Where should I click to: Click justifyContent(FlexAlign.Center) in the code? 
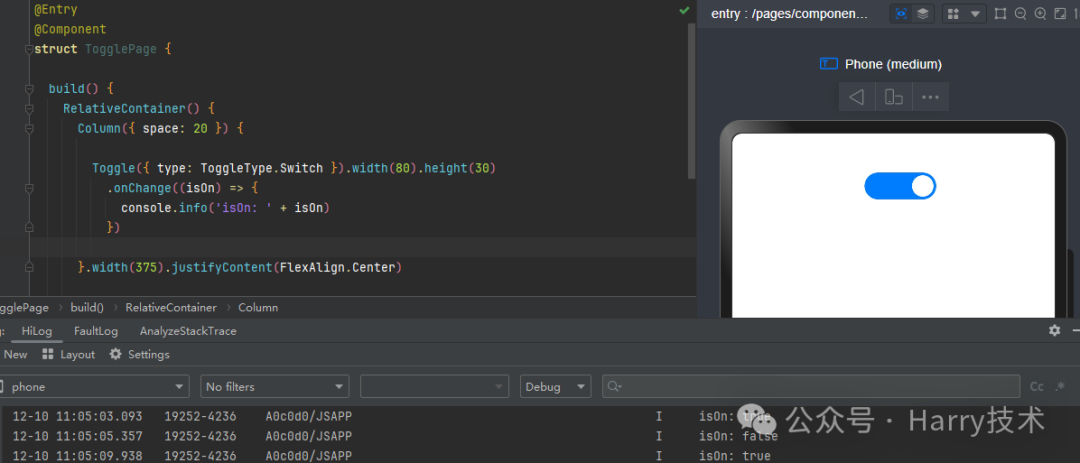click(287, 267)
